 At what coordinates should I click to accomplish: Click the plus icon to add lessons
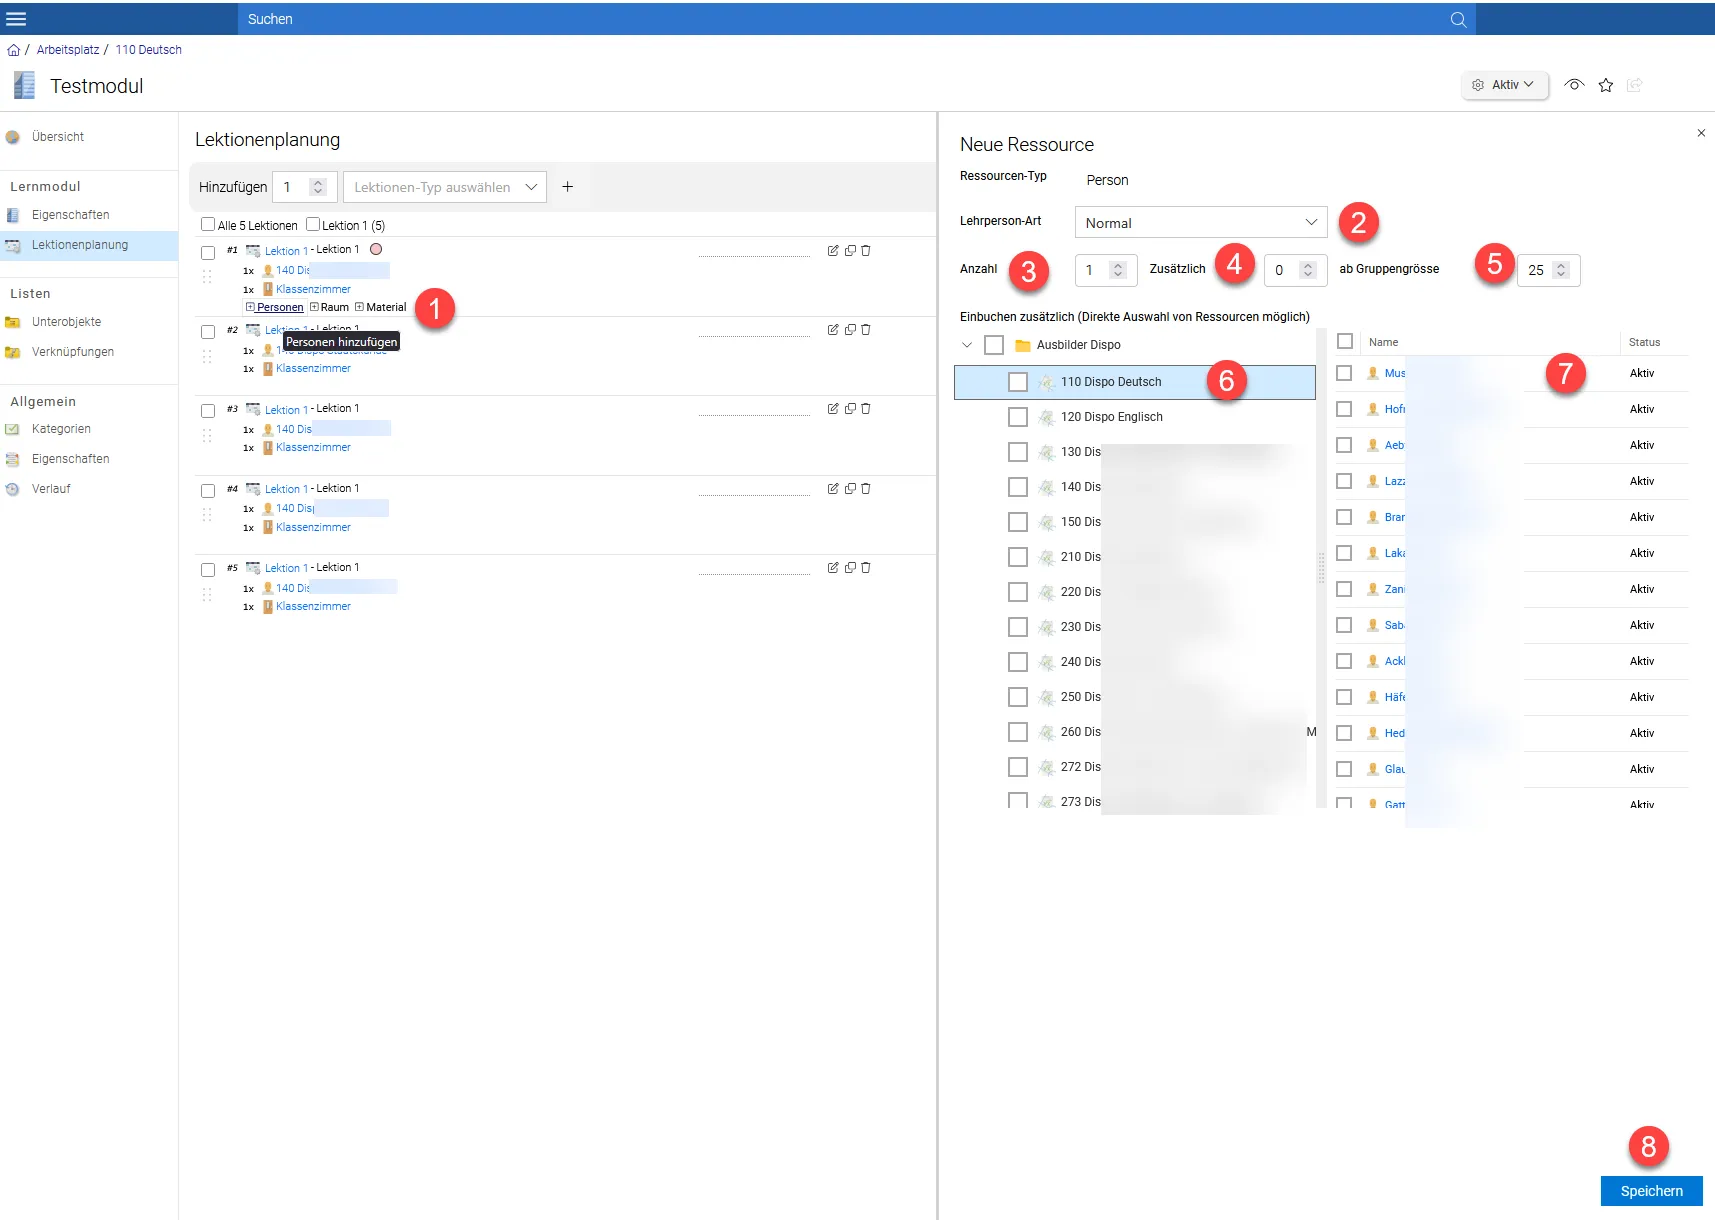[567, 187]
